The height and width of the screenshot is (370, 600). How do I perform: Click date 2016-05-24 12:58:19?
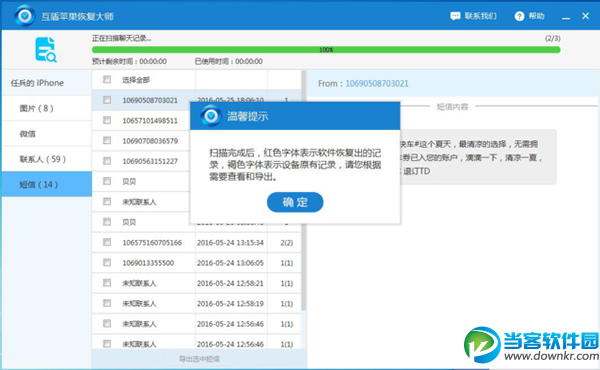(230, 303)
